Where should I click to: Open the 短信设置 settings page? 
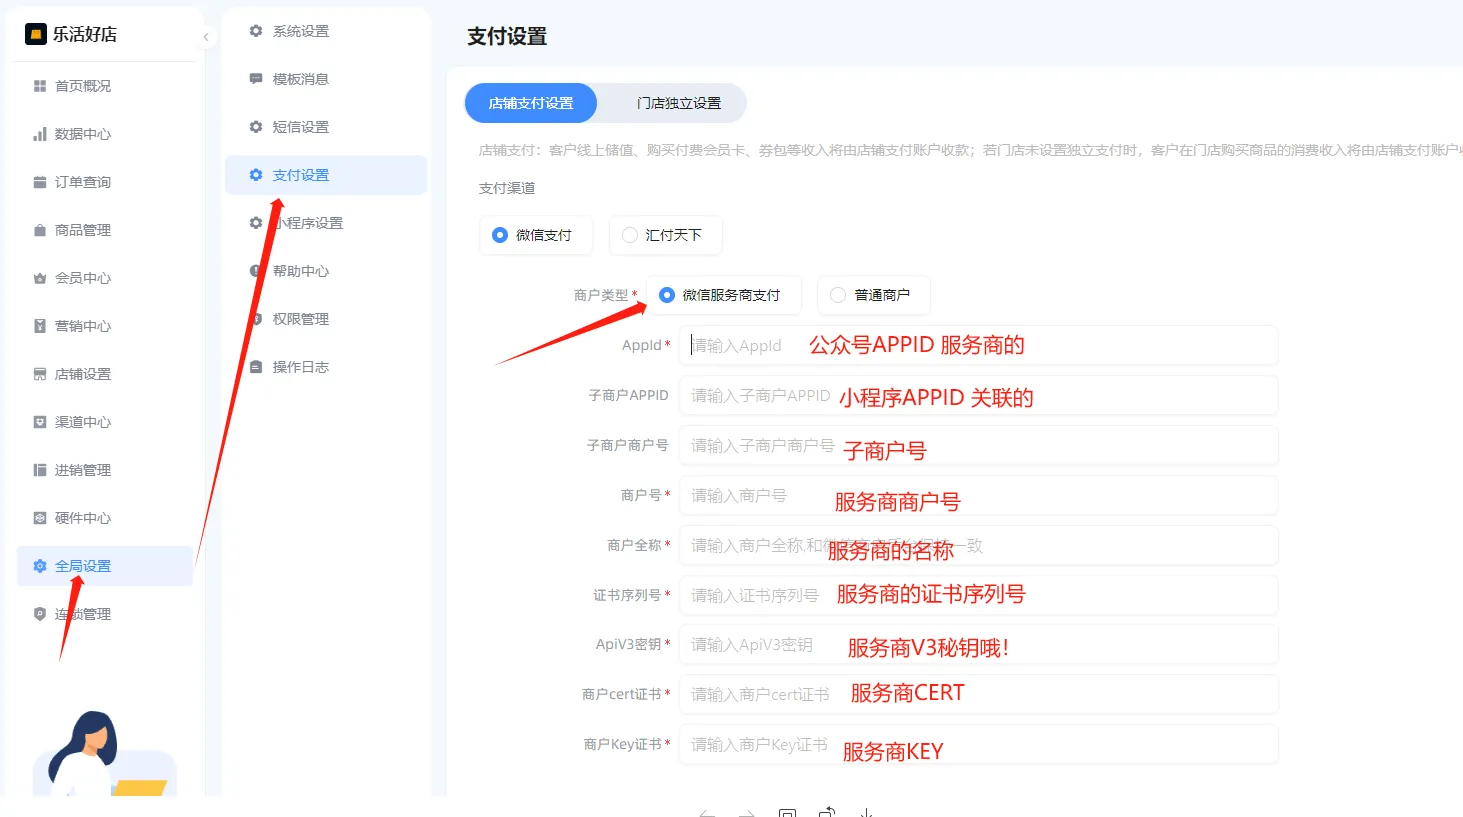(300, 127)
